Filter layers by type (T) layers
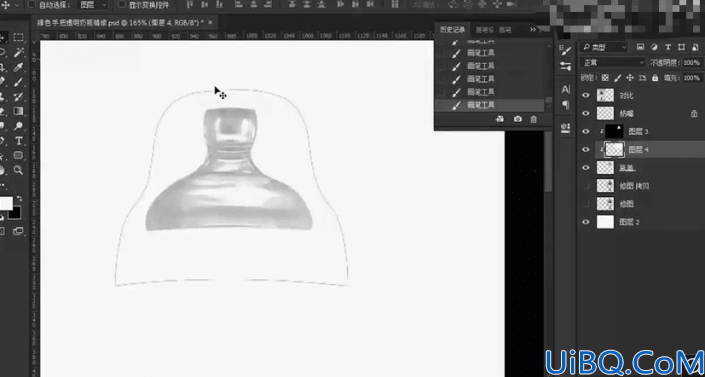705x377 pixels. 668,47
